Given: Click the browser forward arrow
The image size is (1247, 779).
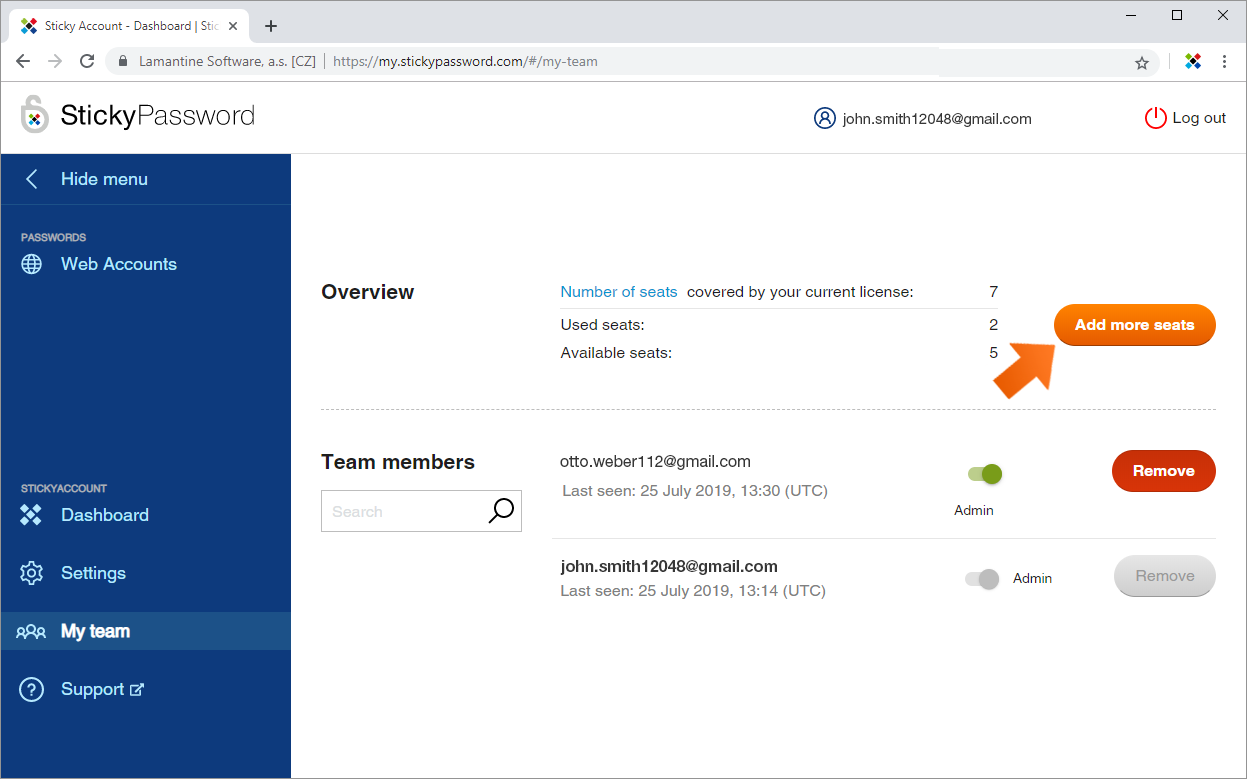Looking at the screenshot, I should pyautogui.click(x=55, y=61).
